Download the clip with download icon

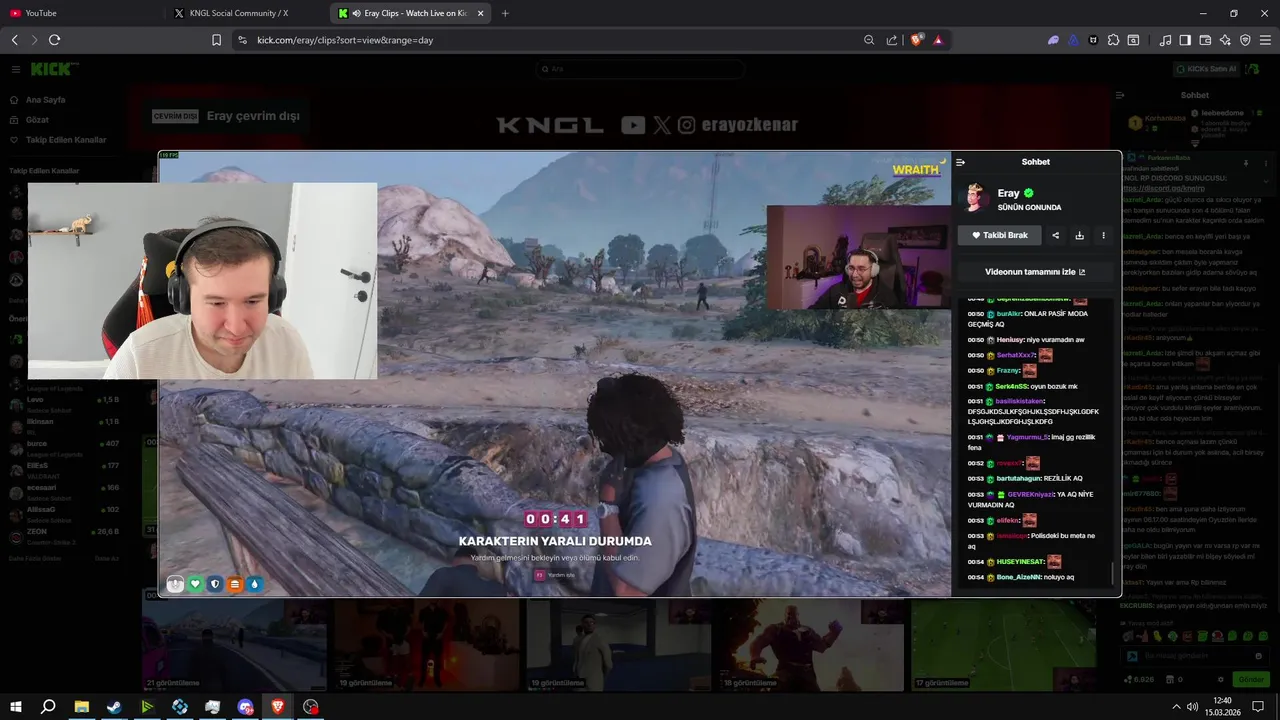click(1079, 235)
